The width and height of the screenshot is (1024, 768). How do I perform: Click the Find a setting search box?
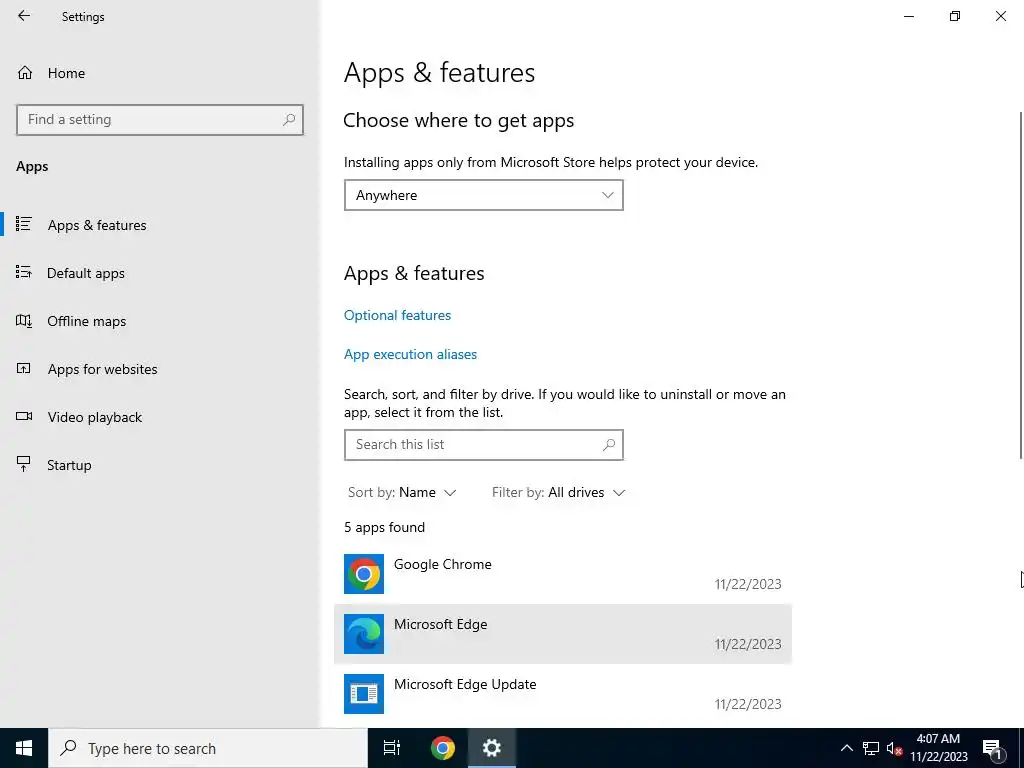[160, 120]
